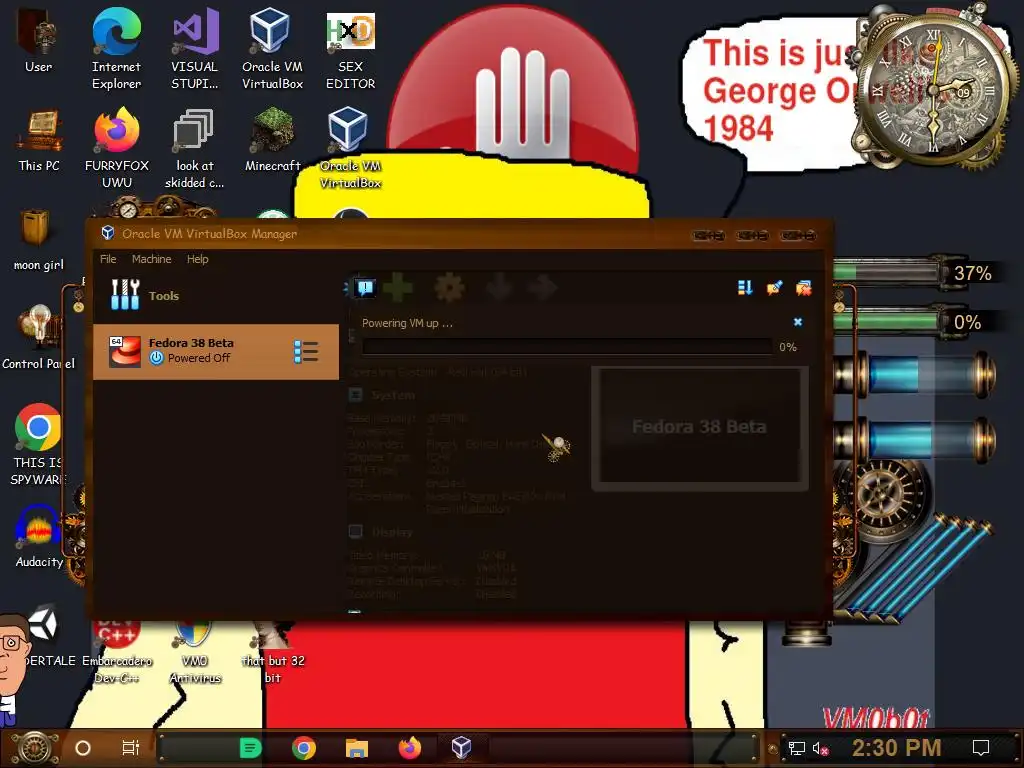This screenshot has height=768, width=1024.
Task: Open Task View from the taskbar
Action: tap(131, 748)
